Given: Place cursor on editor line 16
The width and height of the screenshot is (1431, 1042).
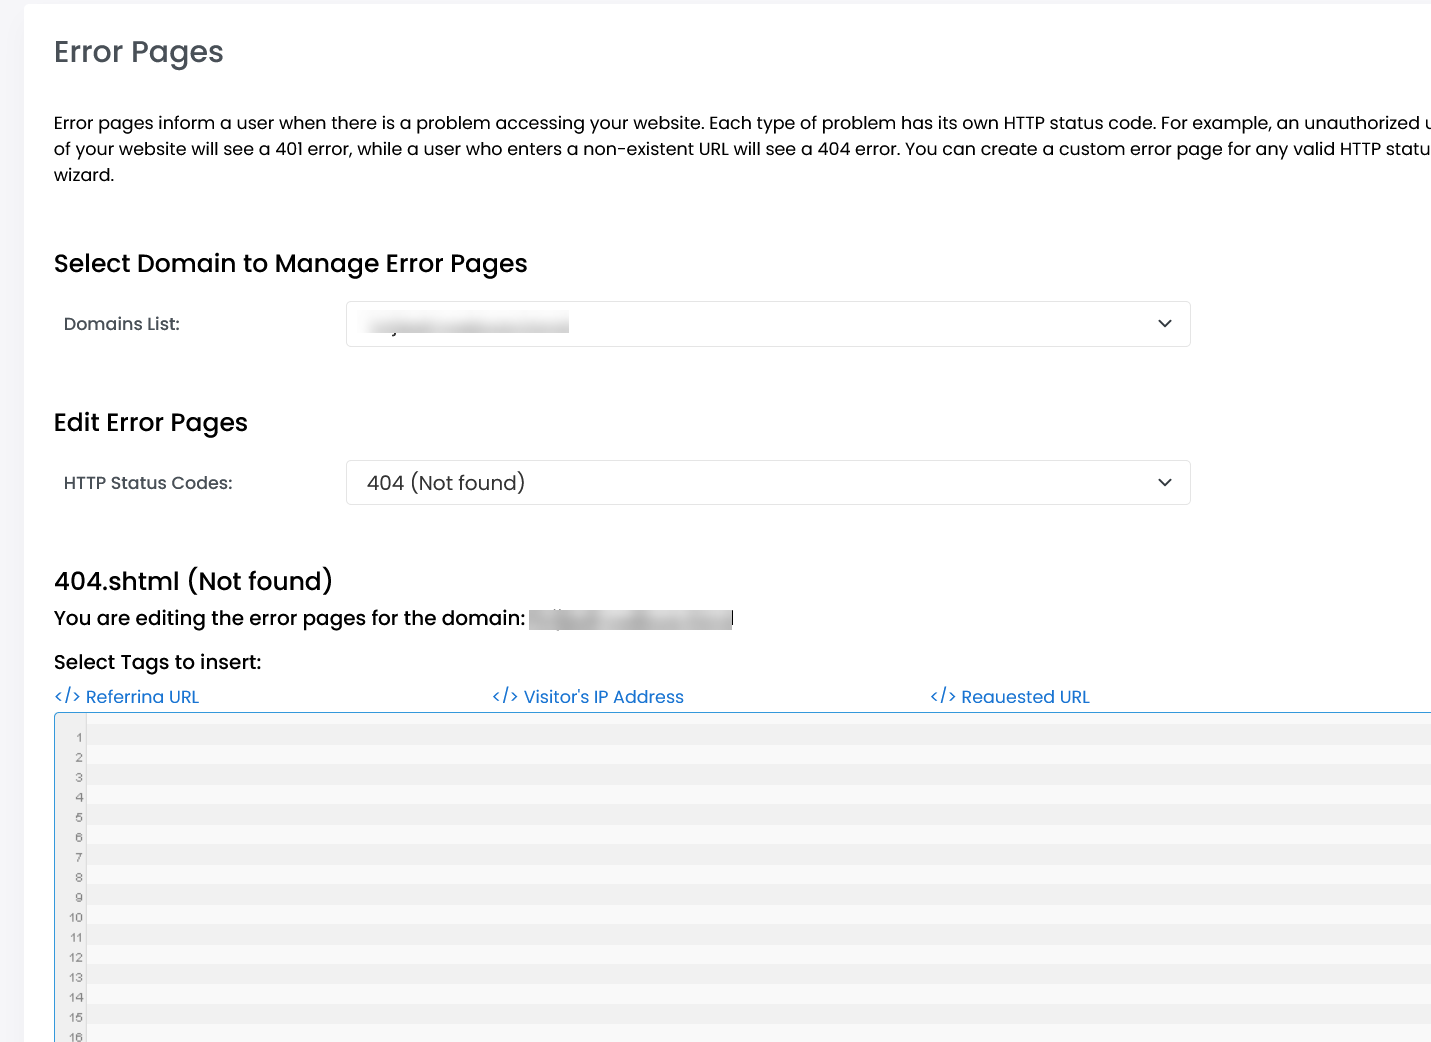Looking at the screenshot, I should click(700, 1036).
